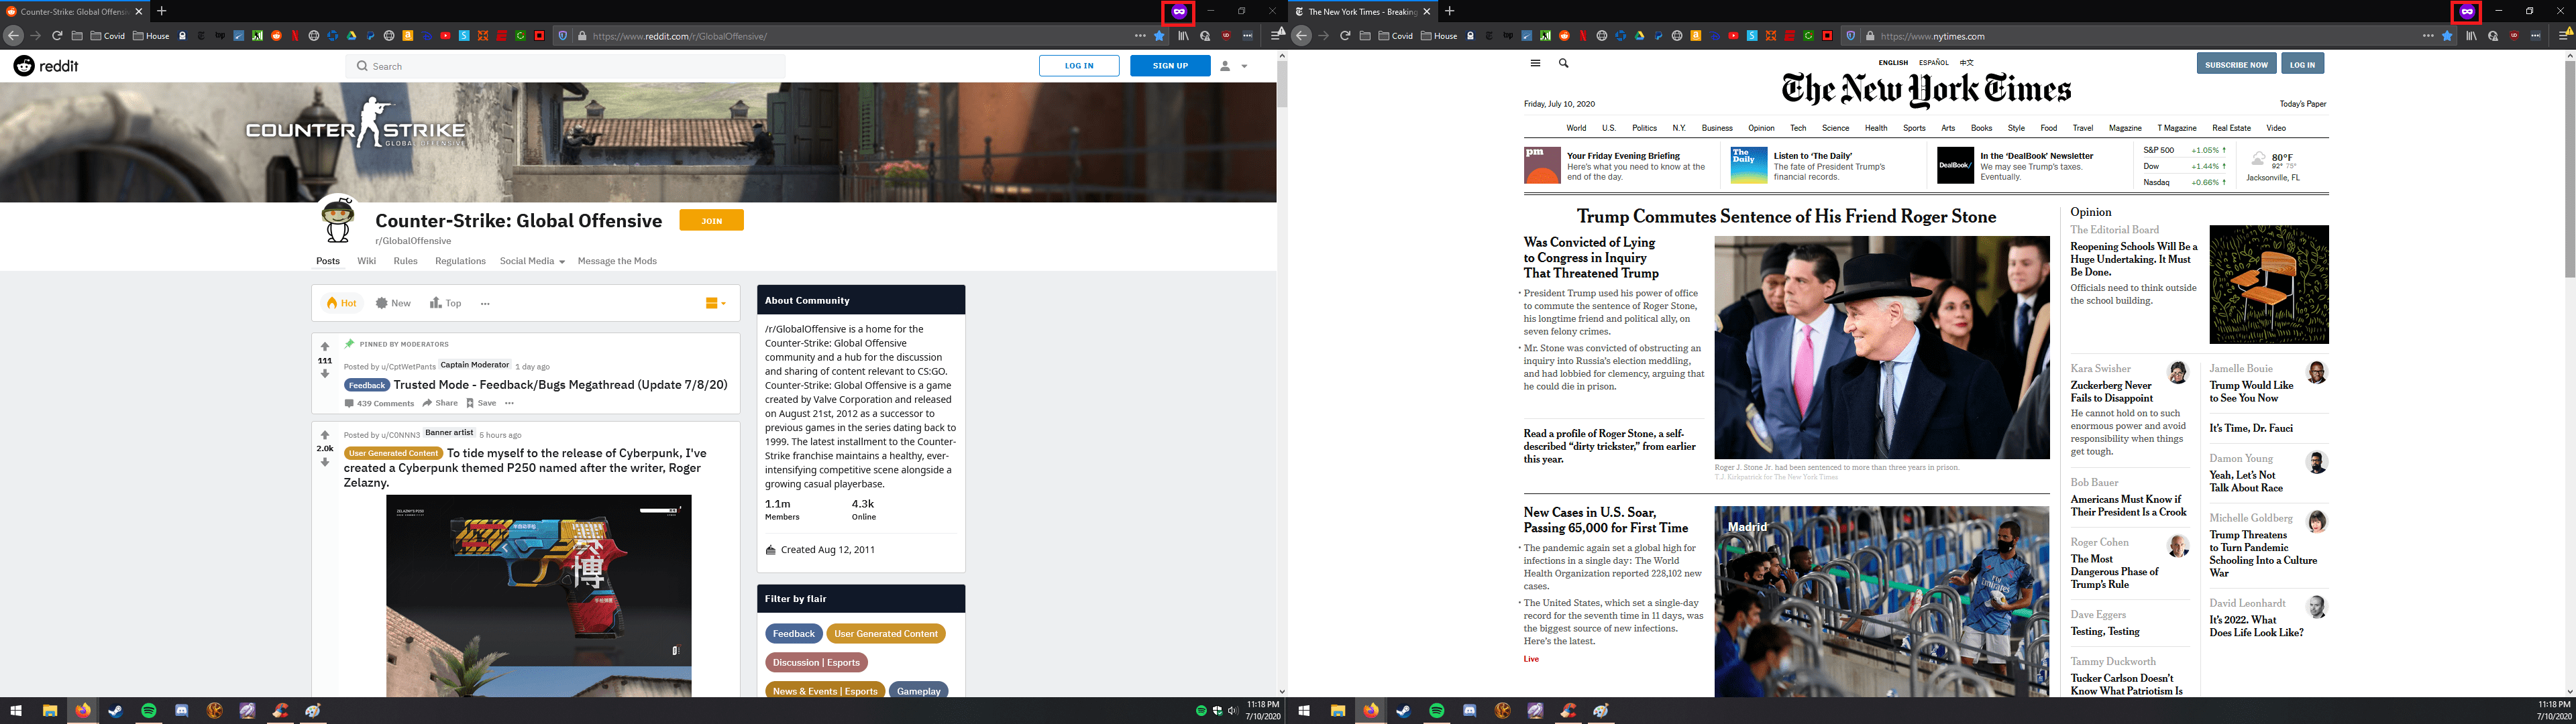The image size is (2576, 724).
Task: Toggle bookmark star for nytimes.com
Action: coord(2447,36)
